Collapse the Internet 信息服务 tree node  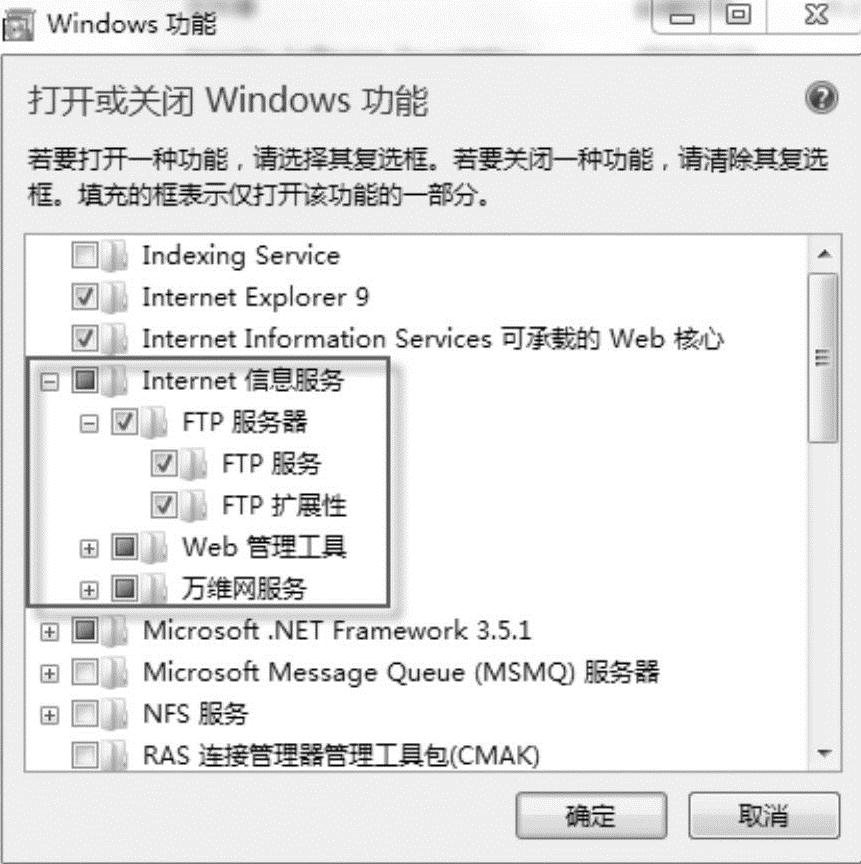coord(50,382)
